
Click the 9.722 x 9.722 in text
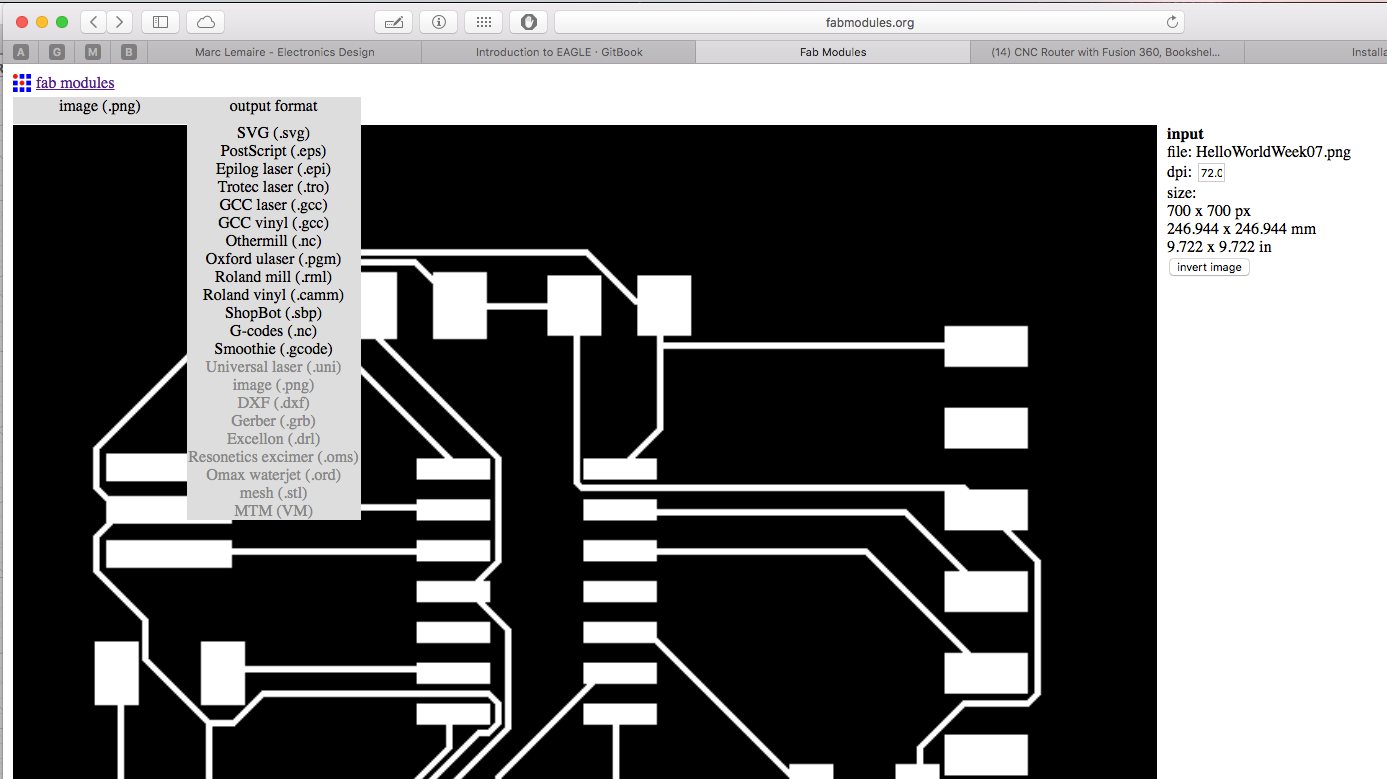pos(1219,247)
